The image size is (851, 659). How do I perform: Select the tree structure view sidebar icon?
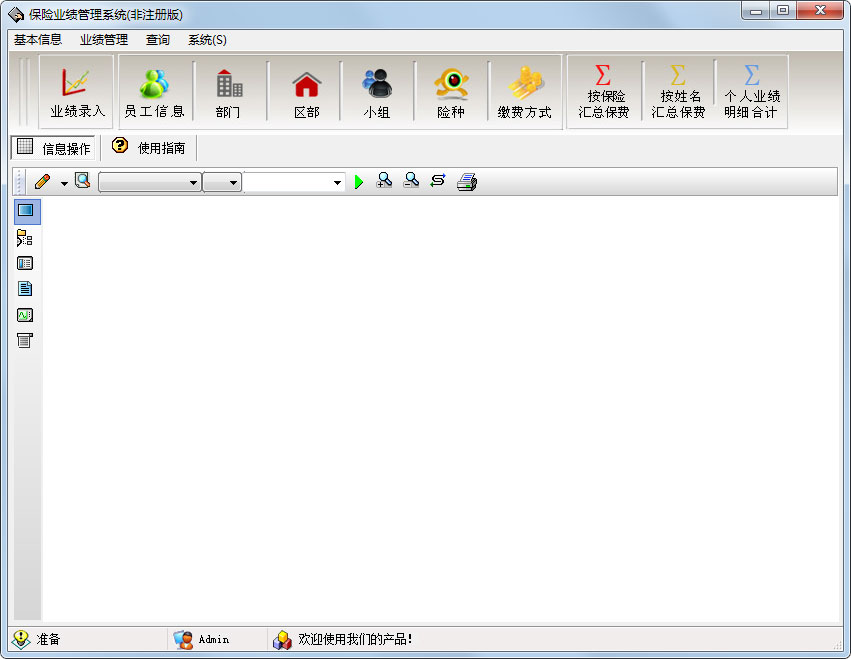click(x=25, y=238)
